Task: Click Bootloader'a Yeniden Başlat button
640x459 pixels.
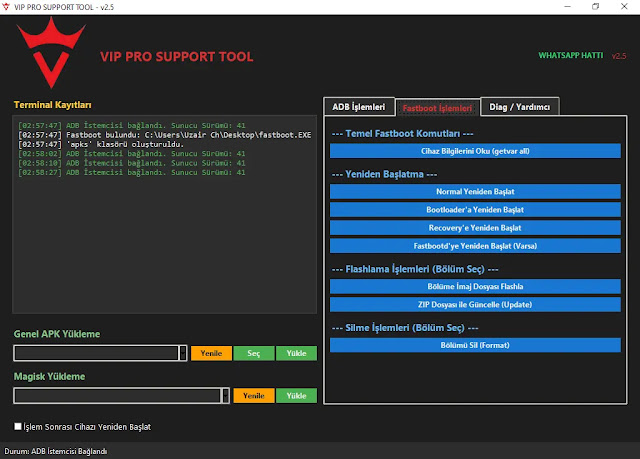Action: pos(475,210)
